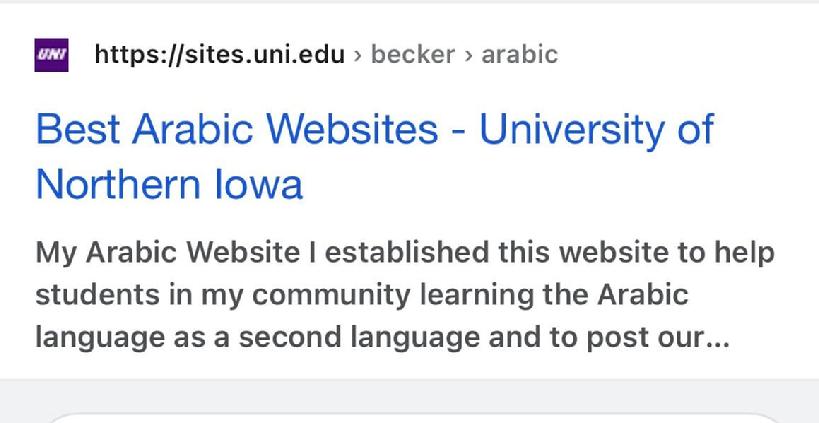Click the dash in the result title

[459, 131]
